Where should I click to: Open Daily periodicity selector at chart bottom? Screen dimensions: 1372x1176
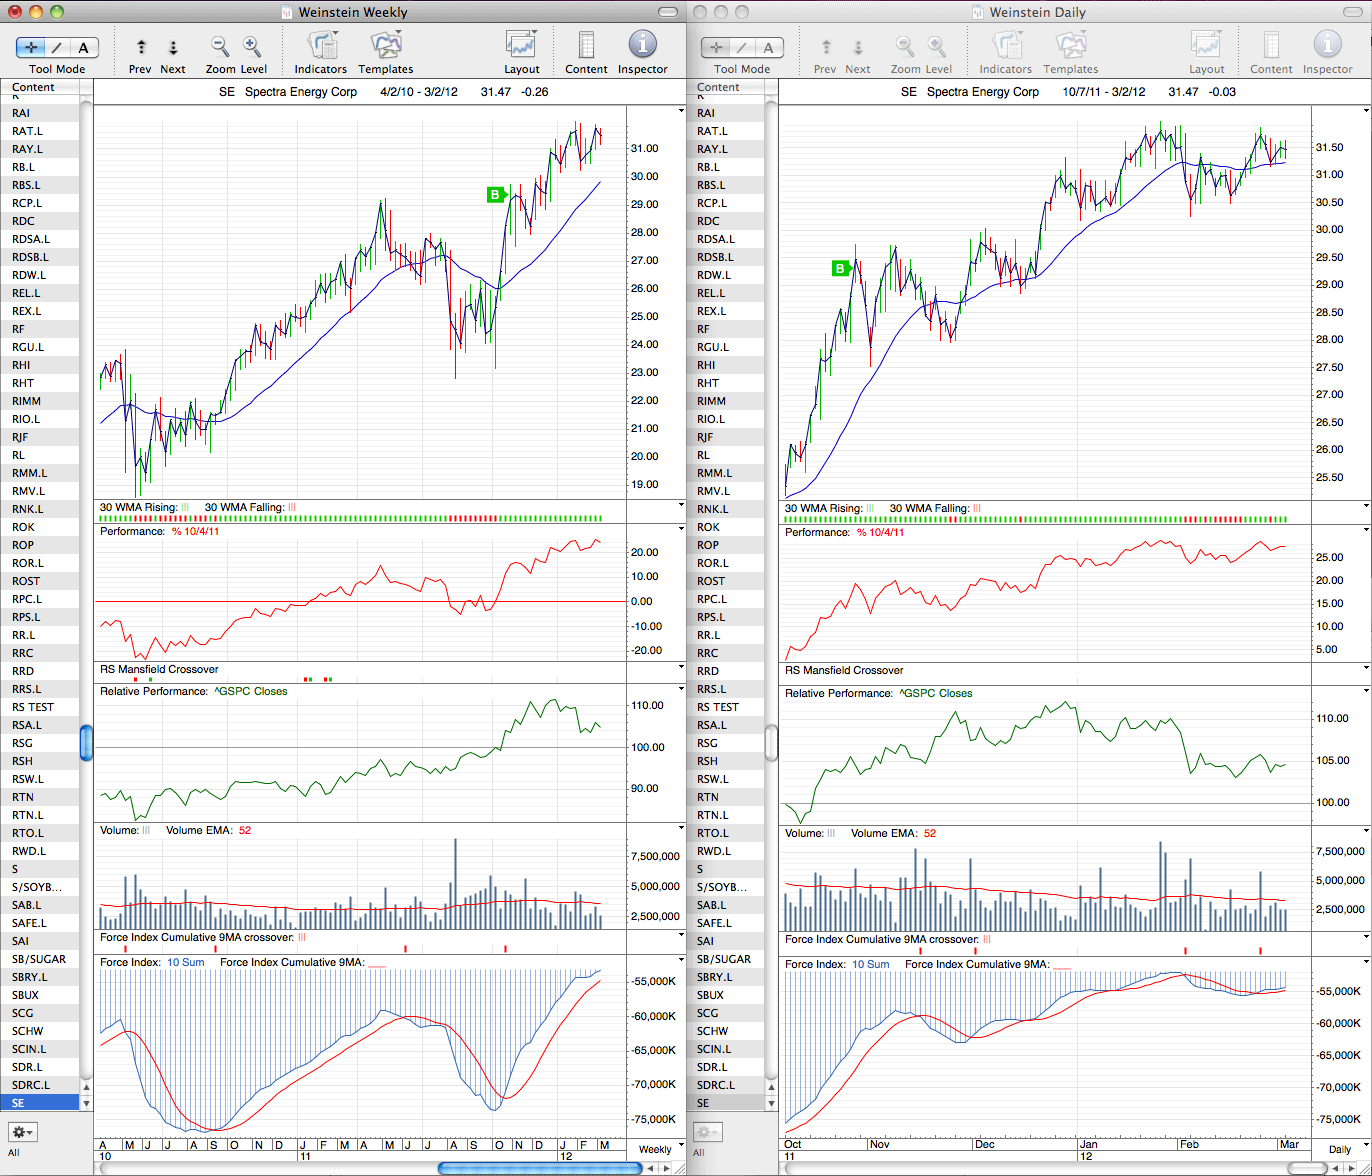click(x=1340, y=1149)
